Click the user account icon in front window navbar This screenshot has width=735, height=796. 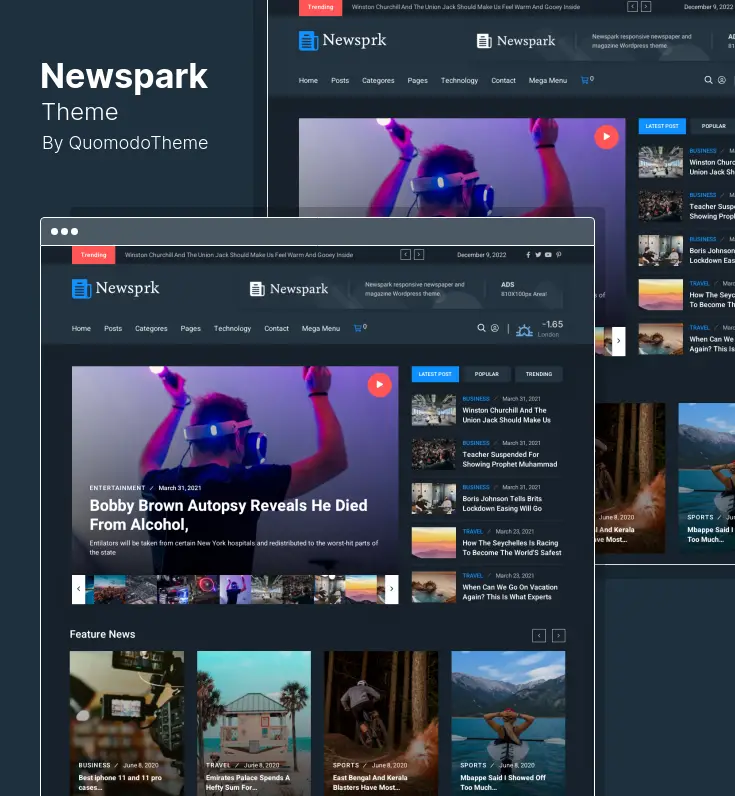[x=495, y=328]
